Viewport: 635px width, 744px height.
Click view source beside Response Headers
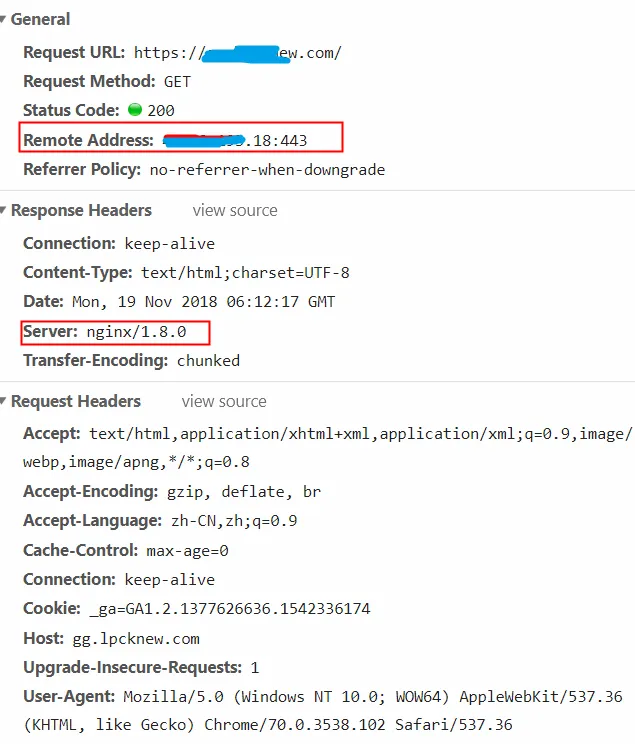235,210
